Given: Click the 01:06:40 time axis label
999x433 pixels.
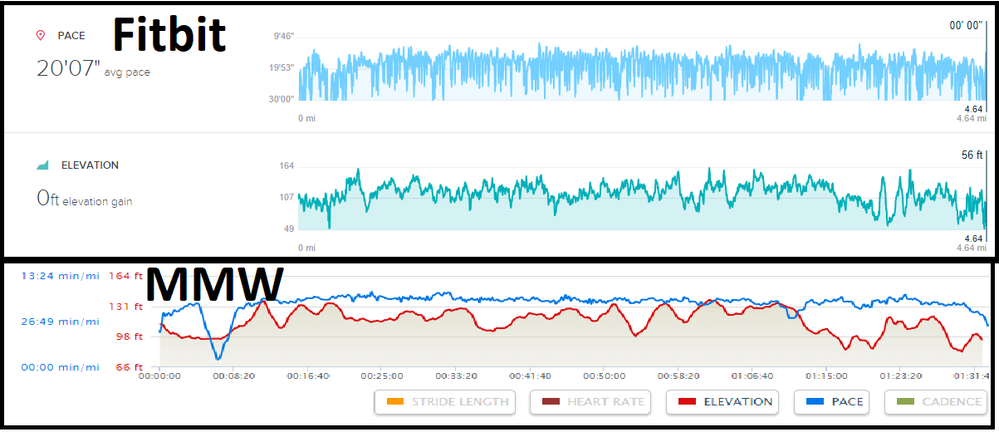Looking at the screenshot, I should (x=752, y=376).
